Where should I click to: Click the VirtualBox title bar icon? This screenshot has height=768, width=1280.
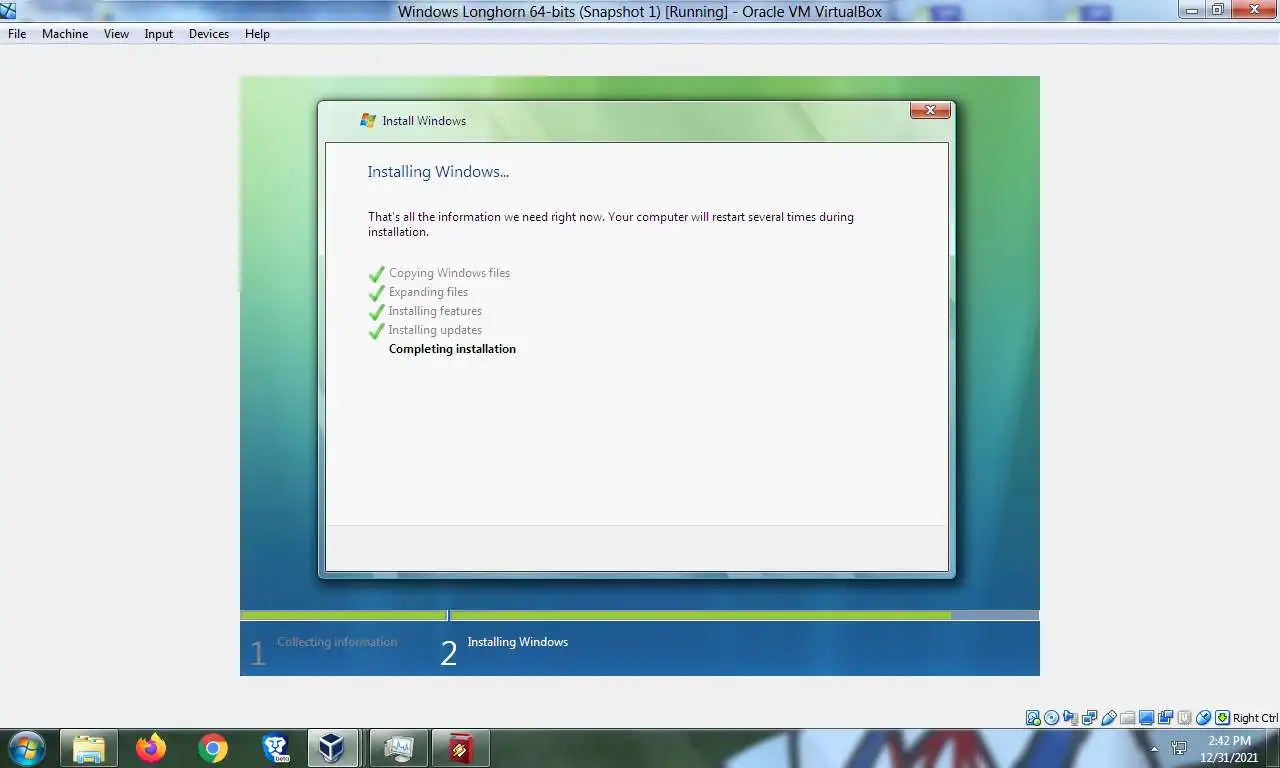pos(9,11)
